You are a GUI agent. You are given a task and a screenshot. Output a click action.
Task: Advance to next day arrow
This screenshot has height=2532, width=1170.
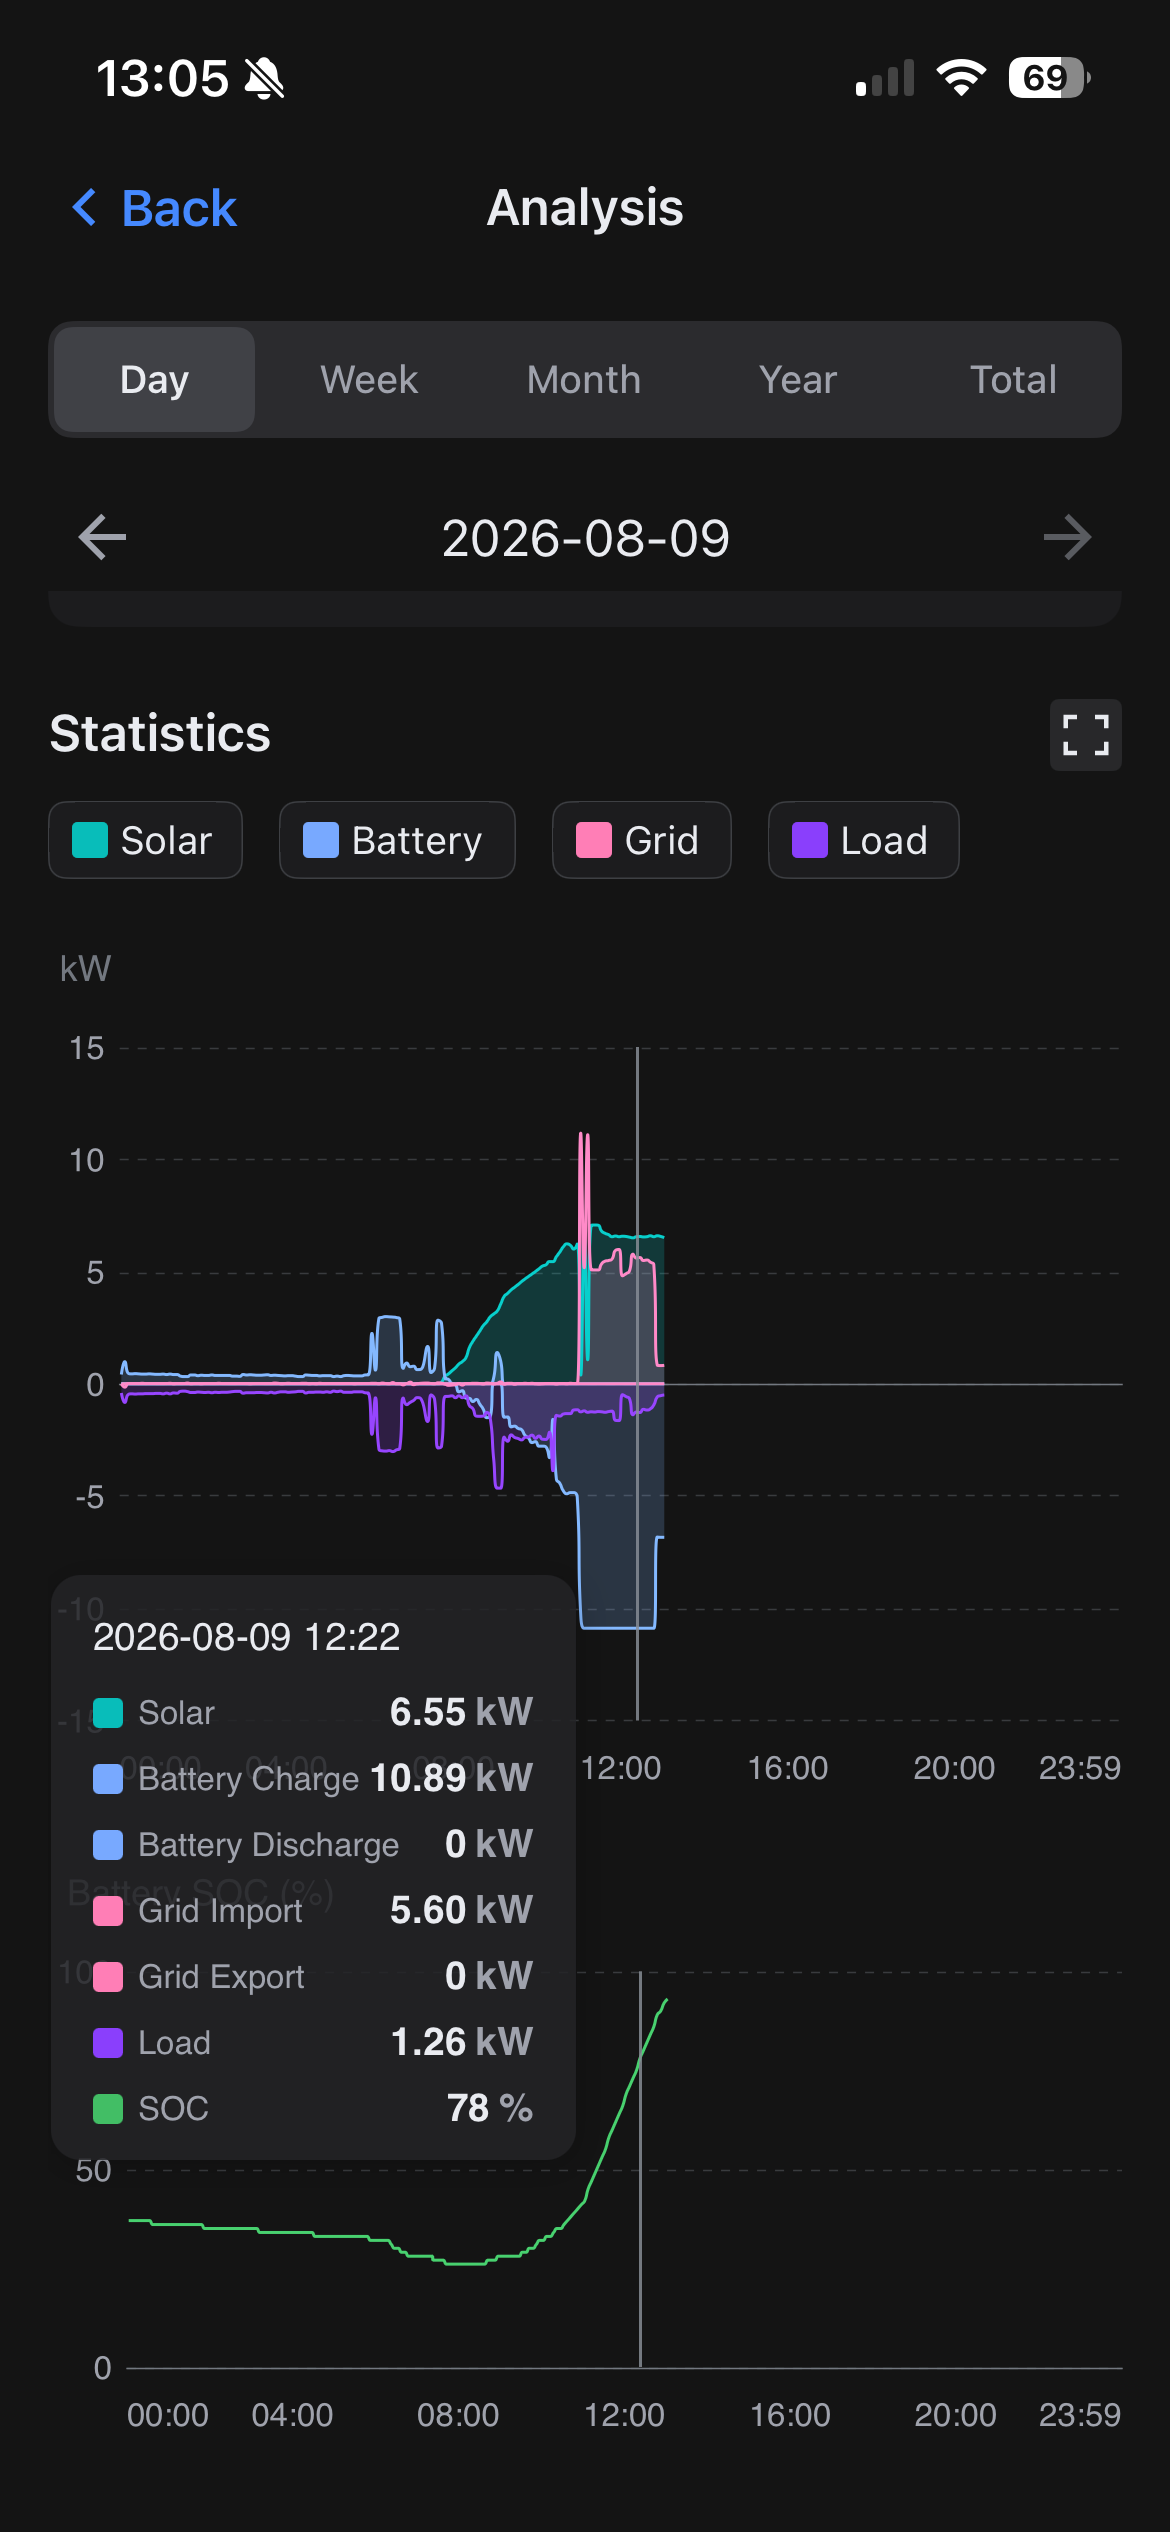pyautogui.click(x=1067, y=537)
